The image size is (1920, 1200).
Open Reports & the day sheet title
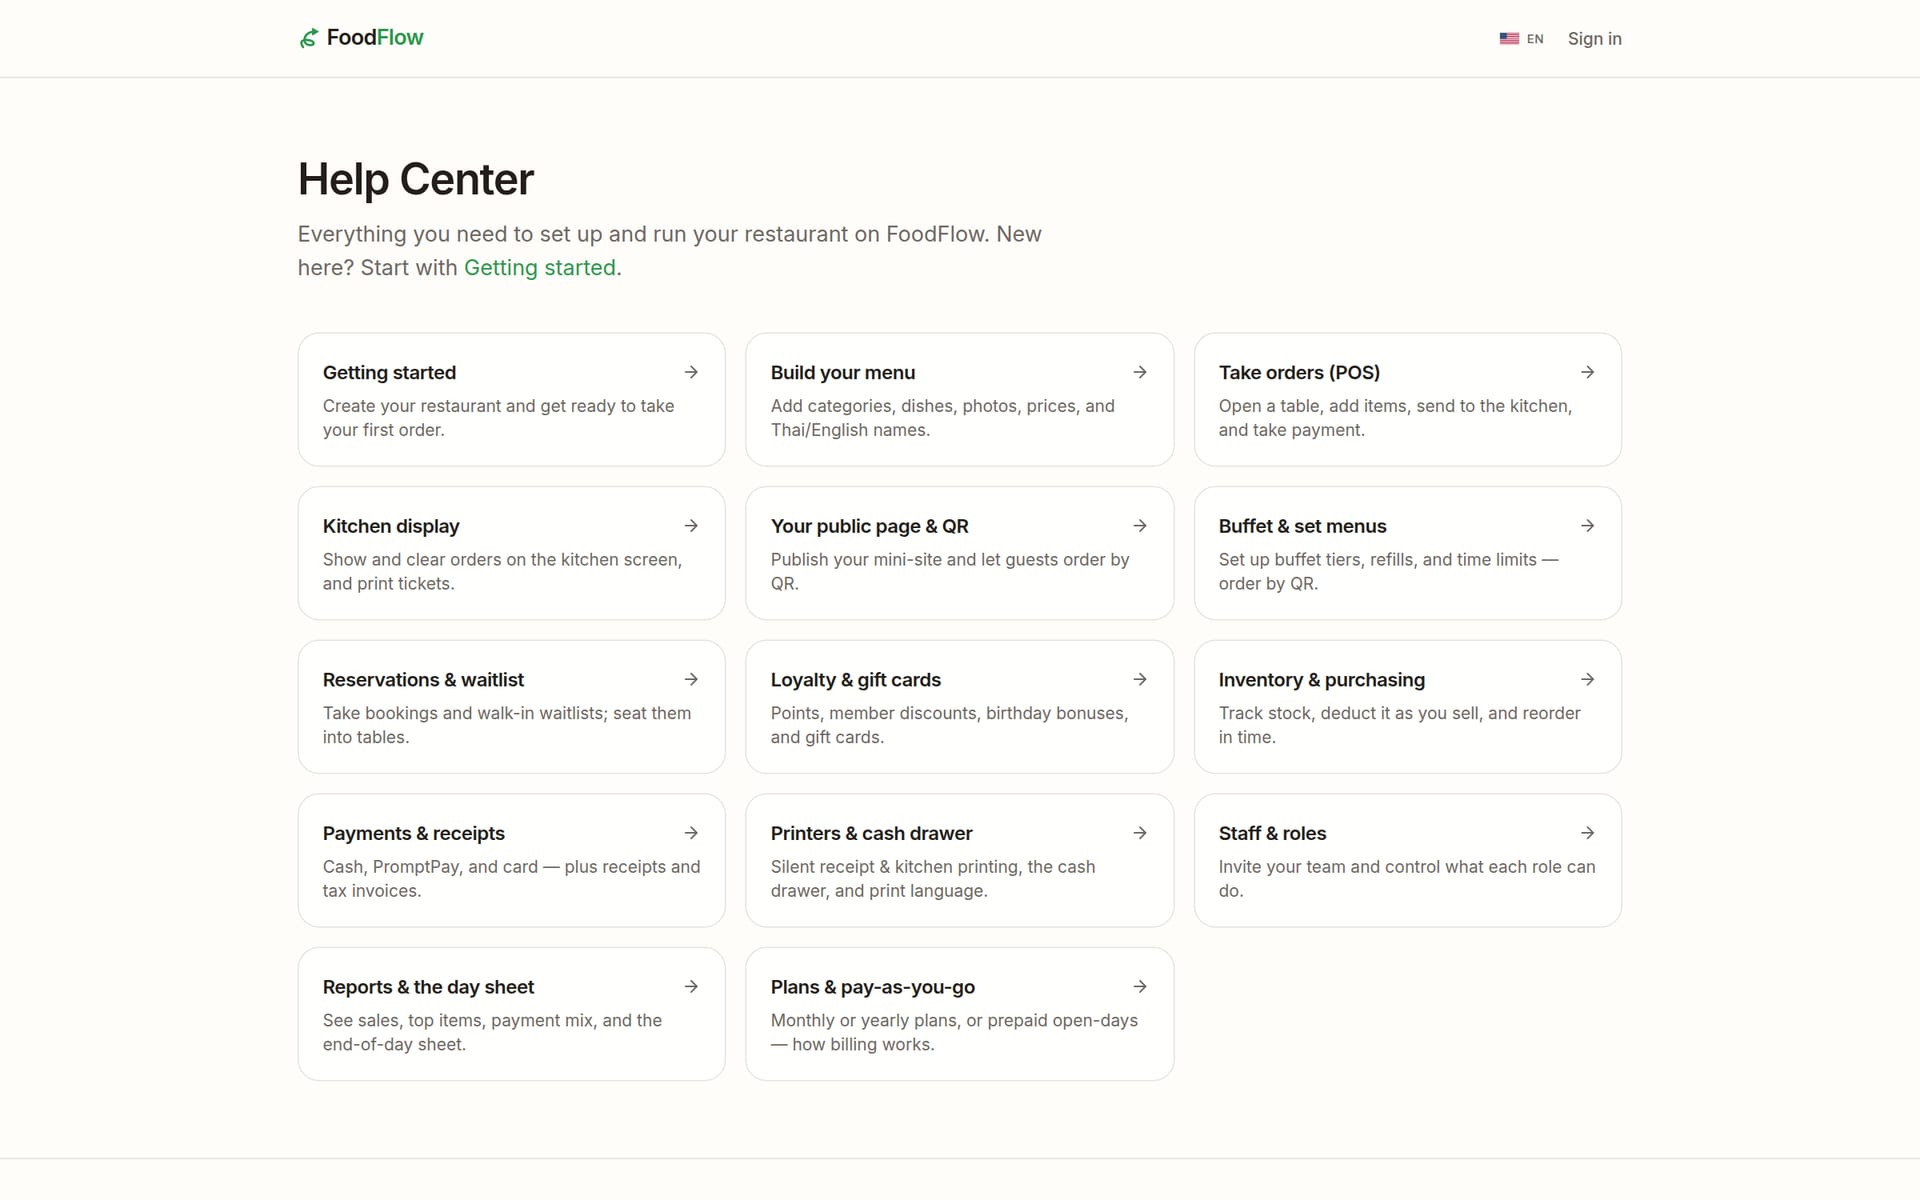click(428, 988)
